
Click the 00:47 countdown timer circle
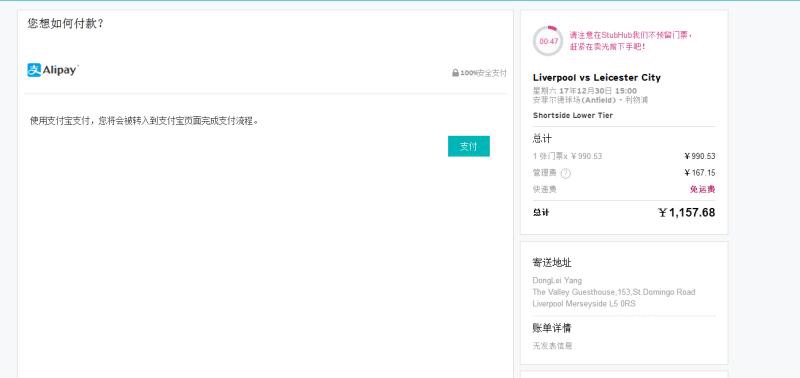[x=548, y=41]
